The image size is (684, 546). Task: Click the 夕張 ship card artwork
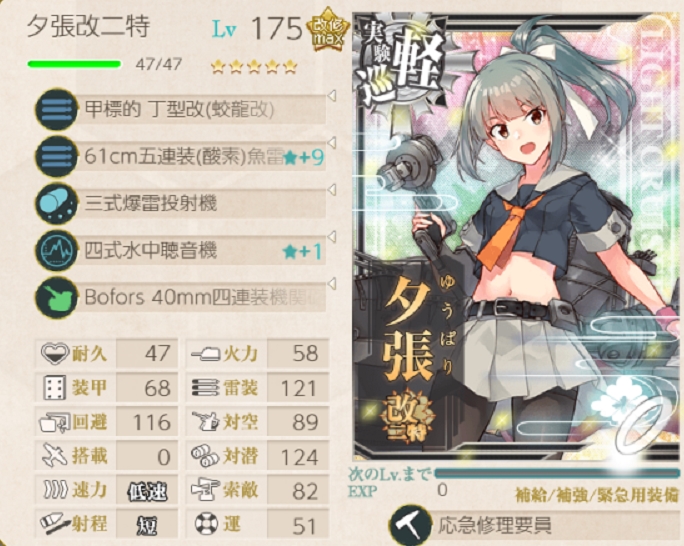tap(517, 235)
